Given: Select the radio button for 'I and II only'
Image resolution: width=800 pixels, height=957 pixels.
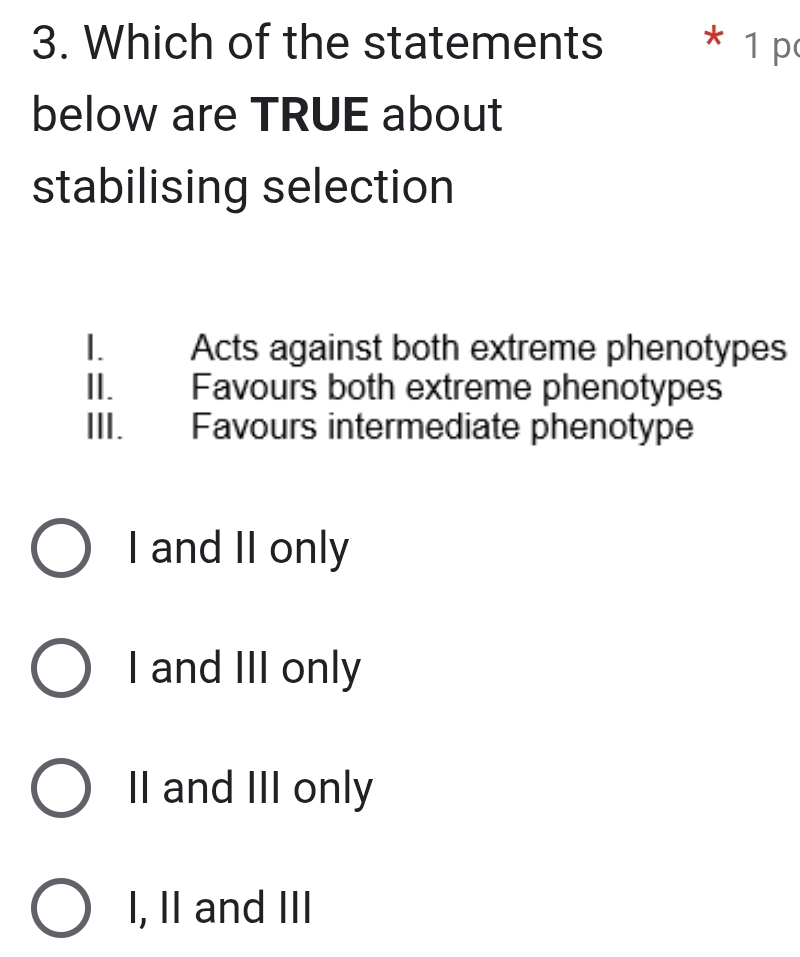Looking at the screenshot, I should click(x=62, y=548).
